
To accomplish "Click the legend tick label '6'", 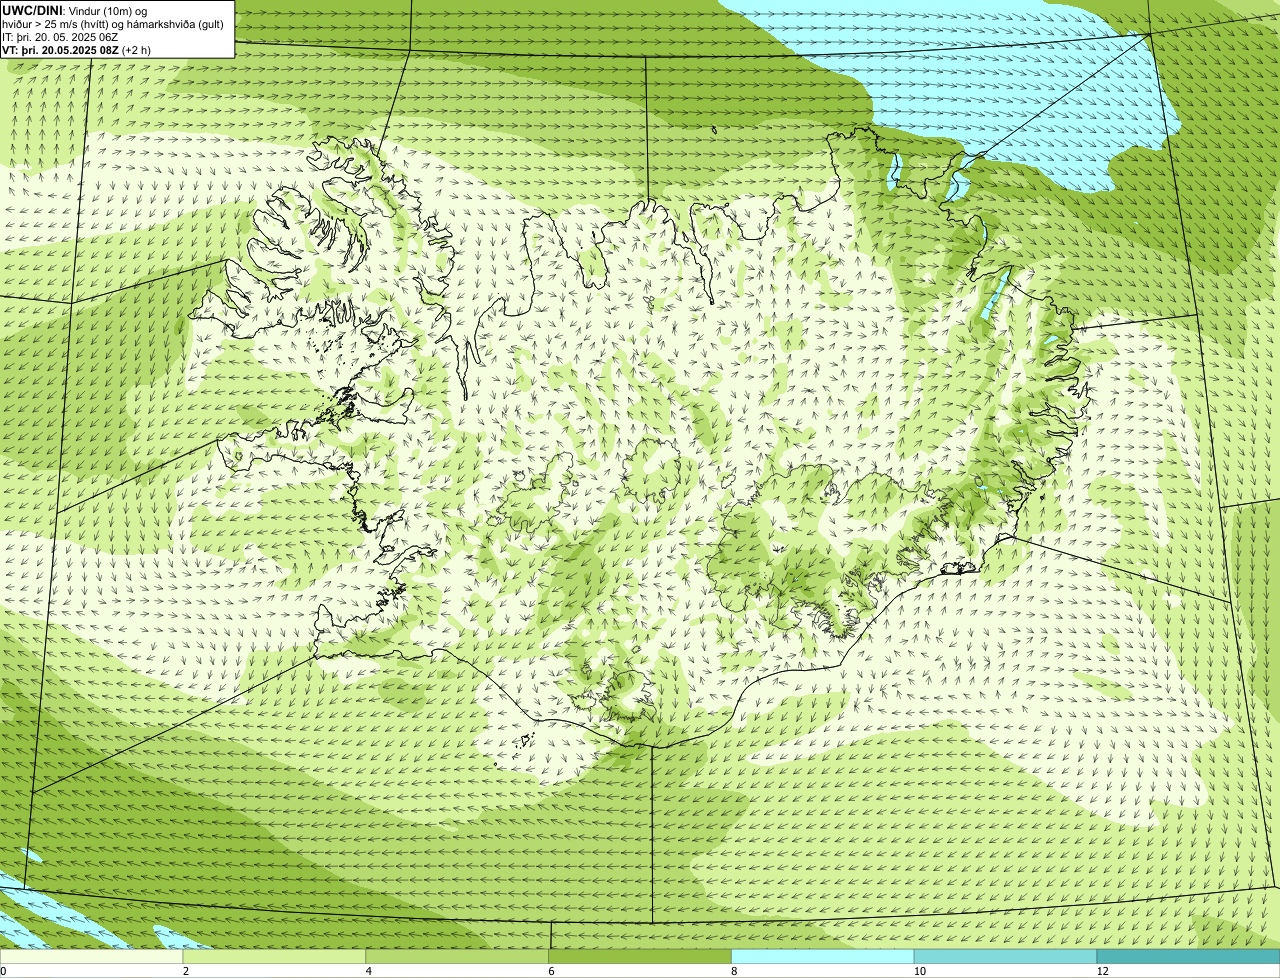I will [x=552, y=971].
